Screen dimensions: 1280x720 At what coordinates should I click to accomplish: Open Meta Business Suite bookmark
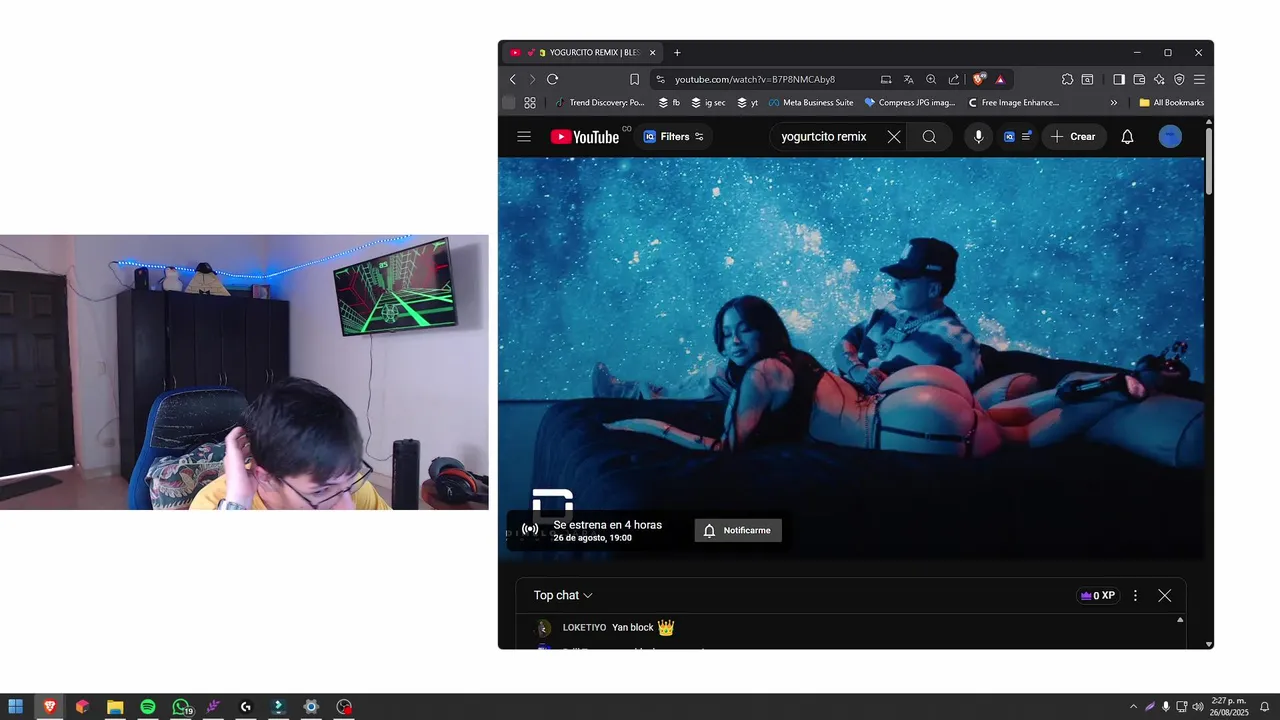click(811, 102)
